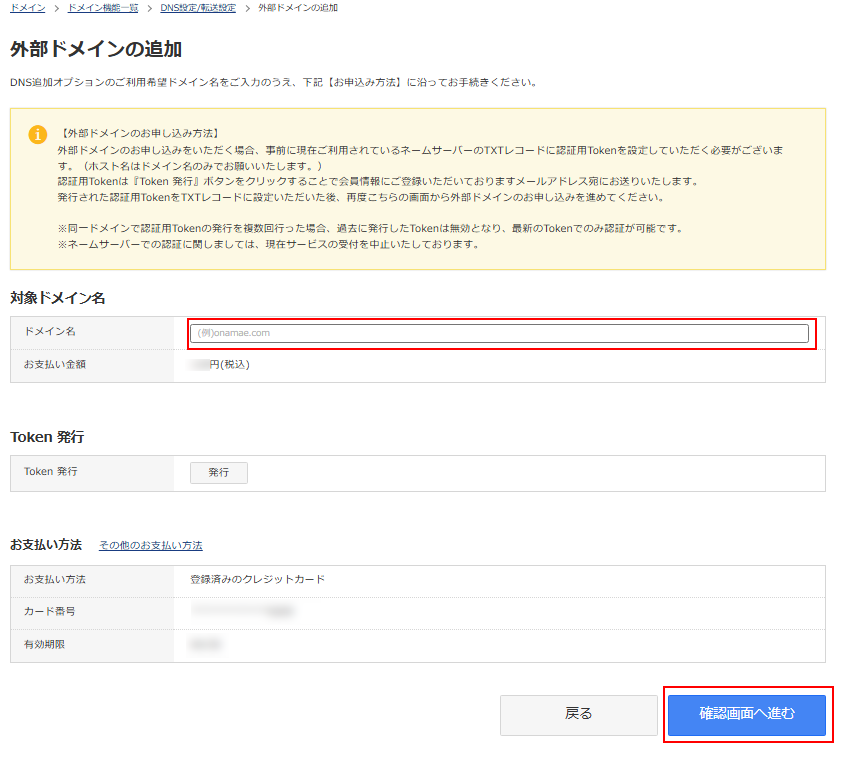The image size is (848, 764).
Task: Proceed with the 確認画面へ進む button
Action: 747,714
